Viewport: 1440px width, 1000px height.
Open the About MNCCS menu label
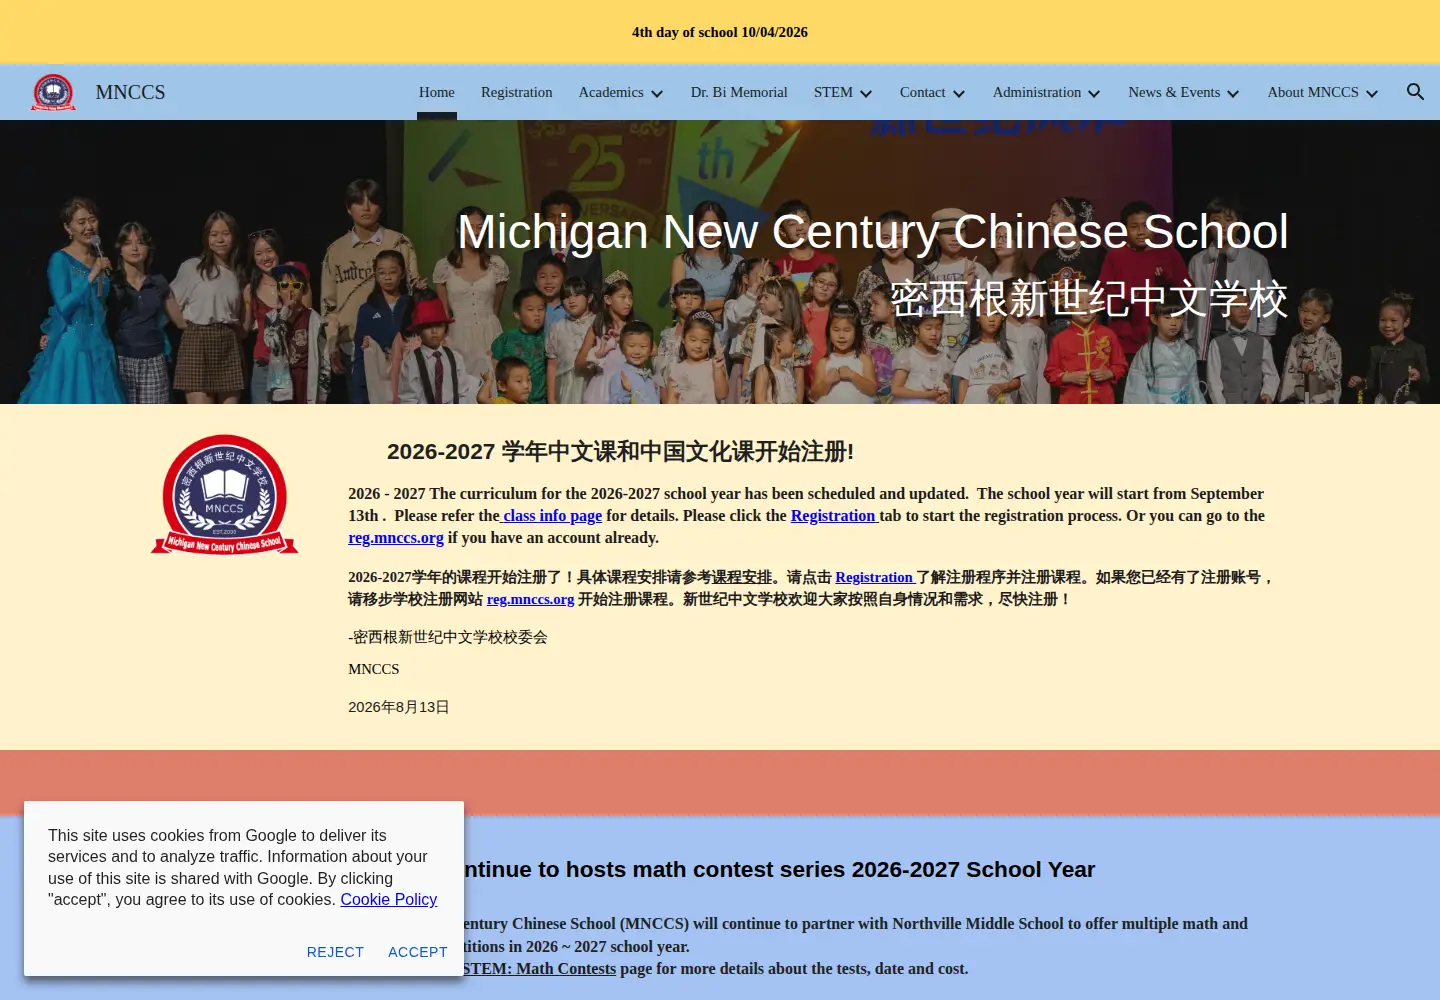[1313, 92]
